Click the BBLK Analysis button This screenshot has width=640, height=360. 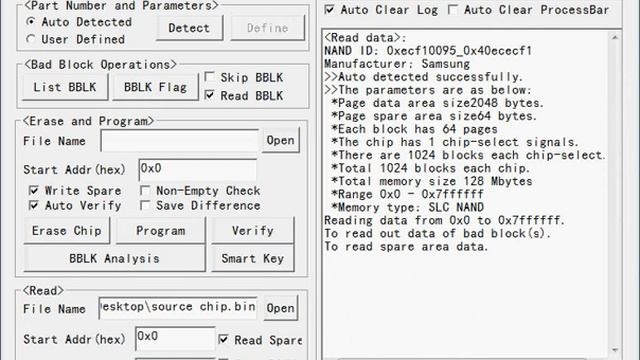(x=114, y=258)
